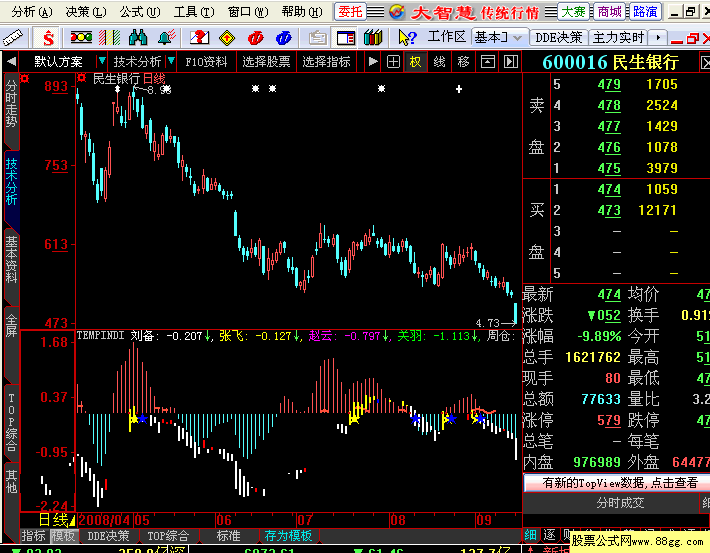710x553 pixels.
Task: Click the blue round info icon
Action: point(283,38)
